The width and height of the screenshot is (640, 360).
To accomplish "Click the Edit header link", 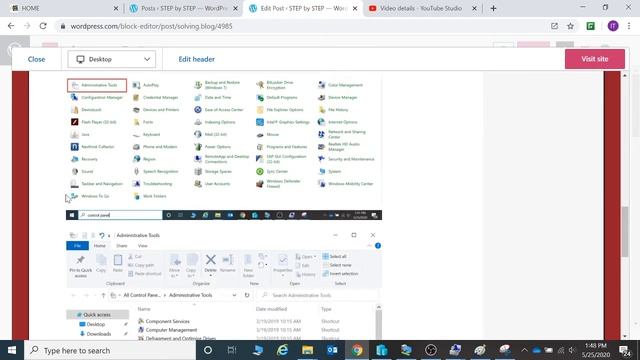I will point(196,59).
